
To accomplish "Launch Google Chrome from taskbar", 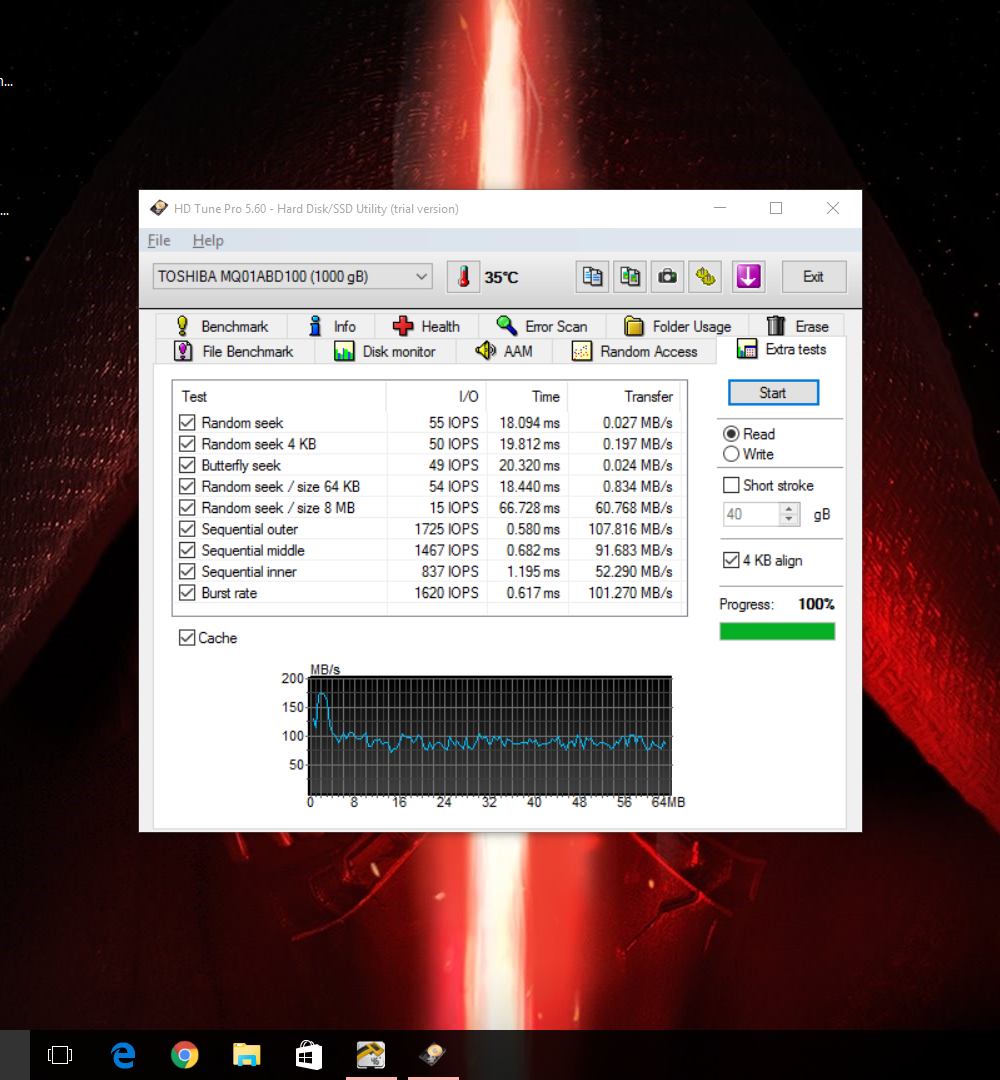I will tap(185, 1055).
